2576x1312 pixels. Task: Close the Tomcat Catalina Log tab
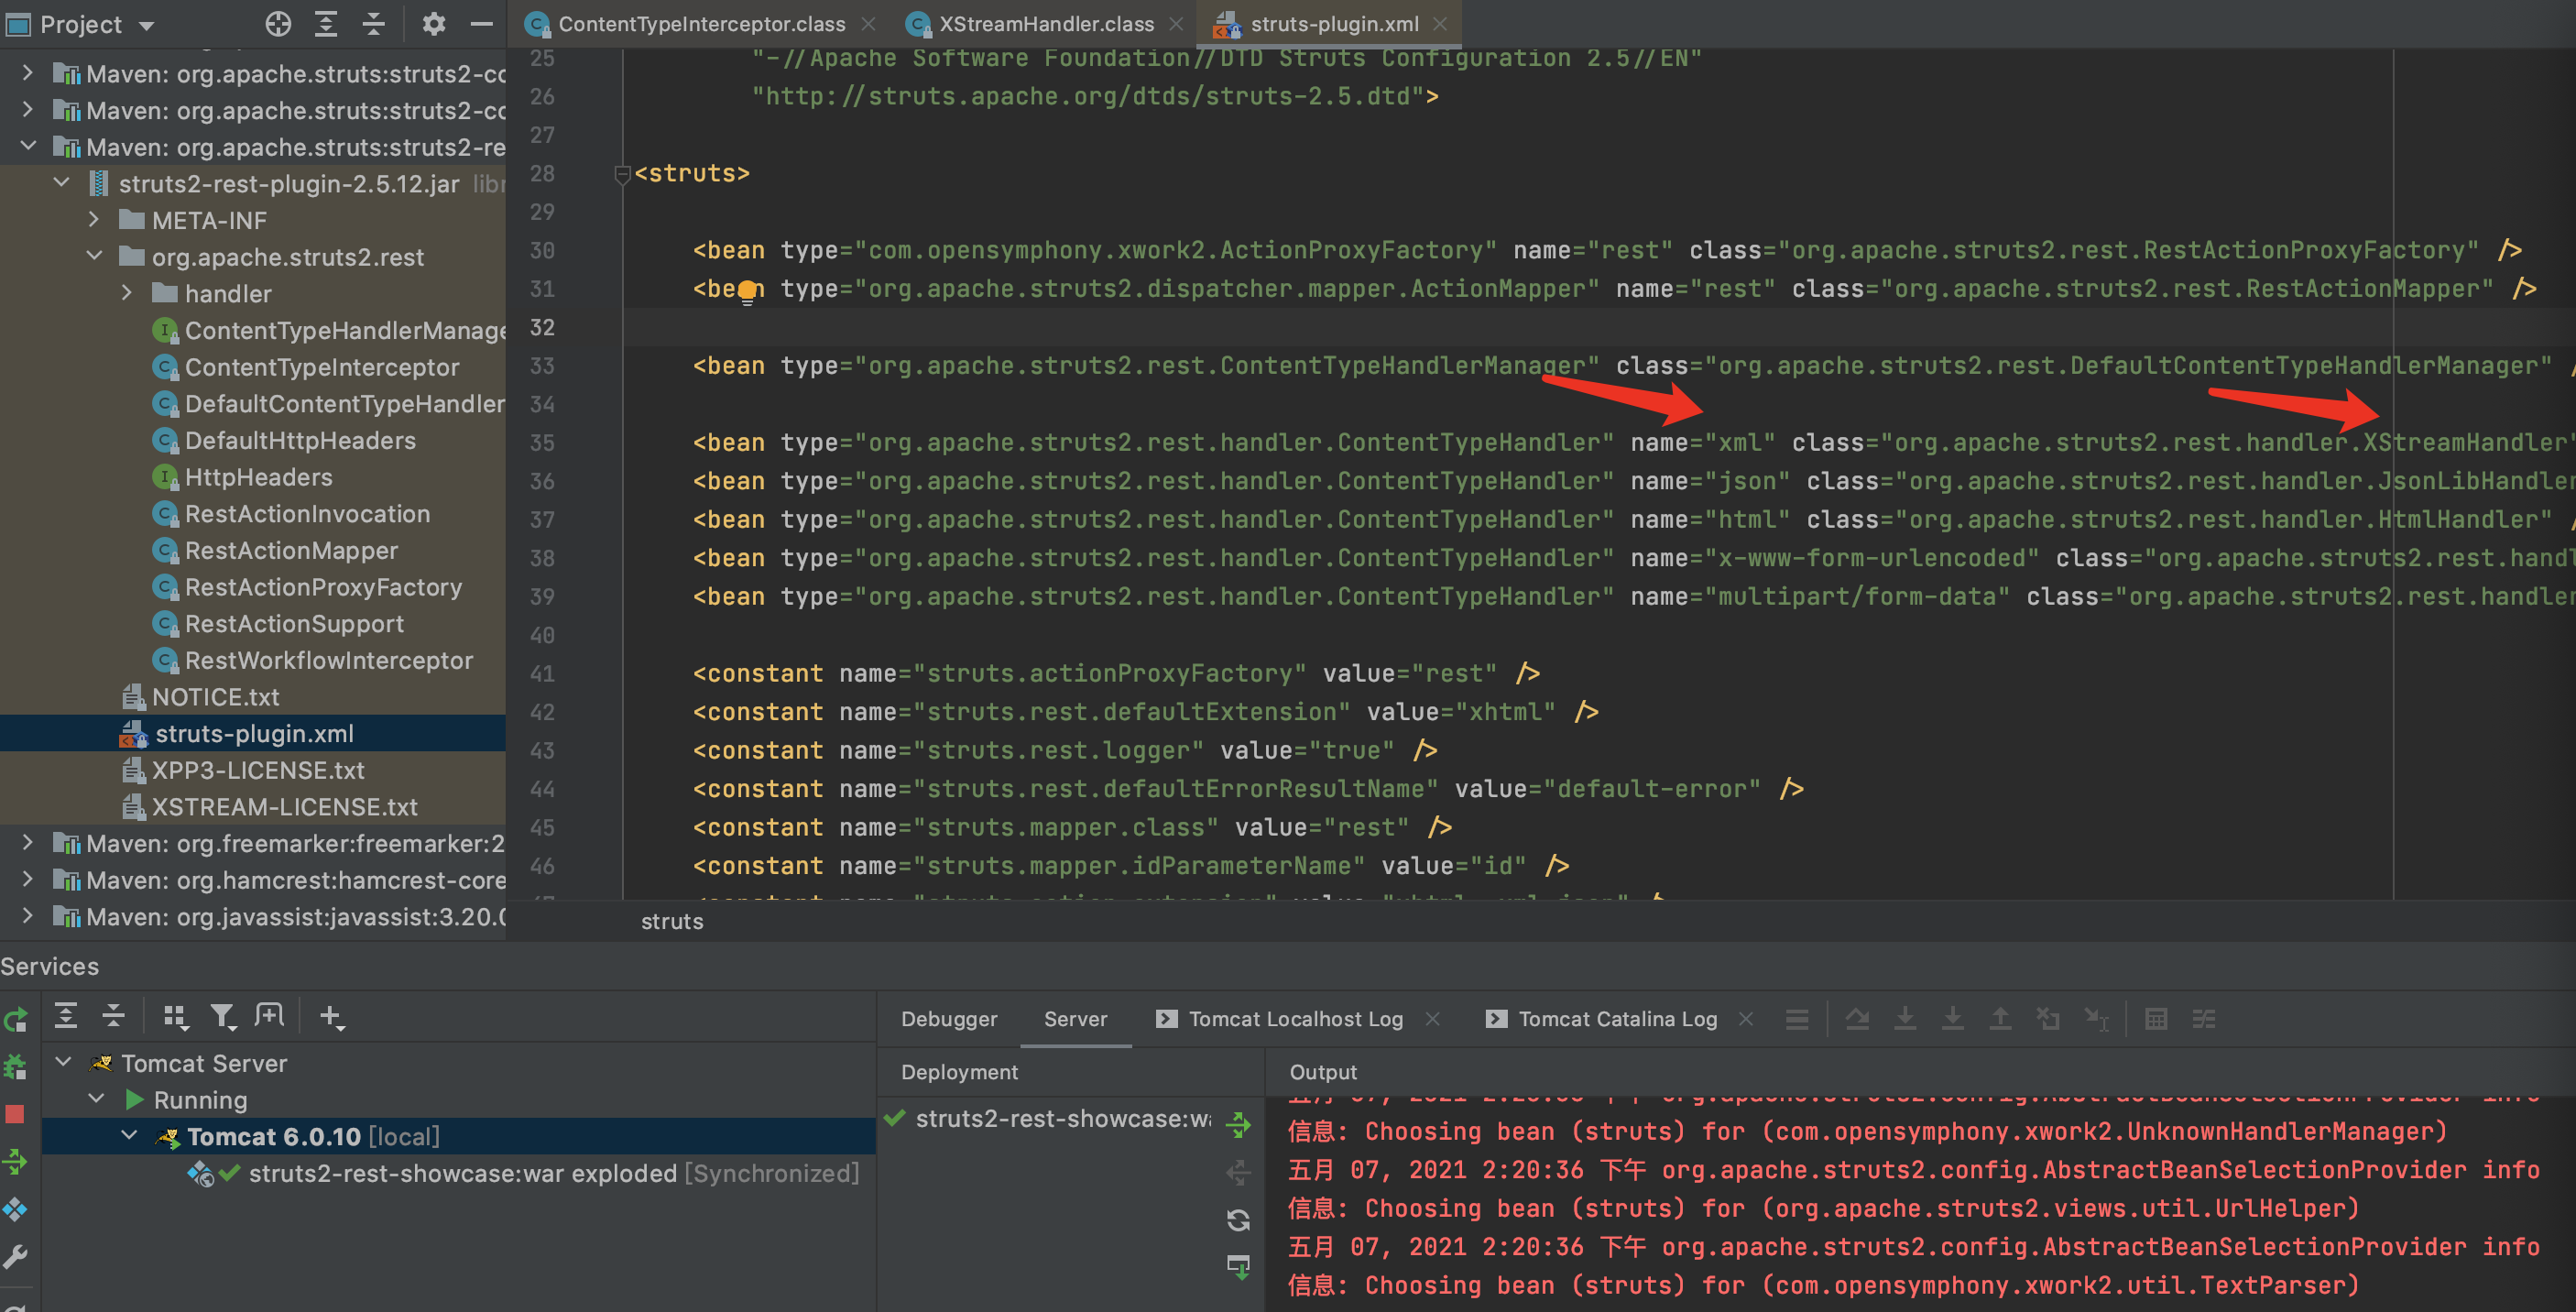click(1746, 1019)
